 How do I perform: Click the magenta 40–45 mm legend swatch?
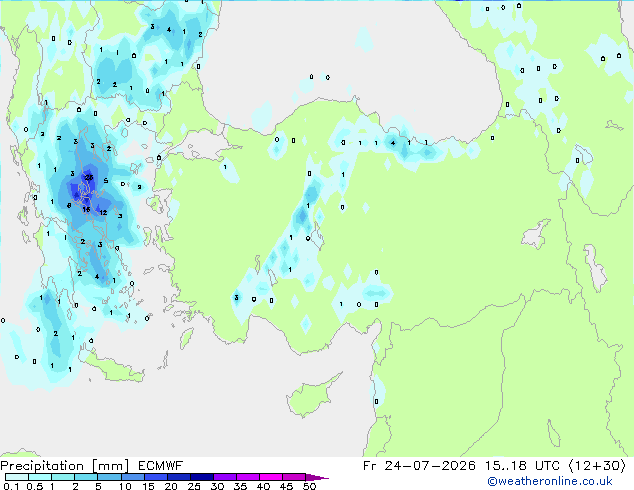click(x=271, y=477)
